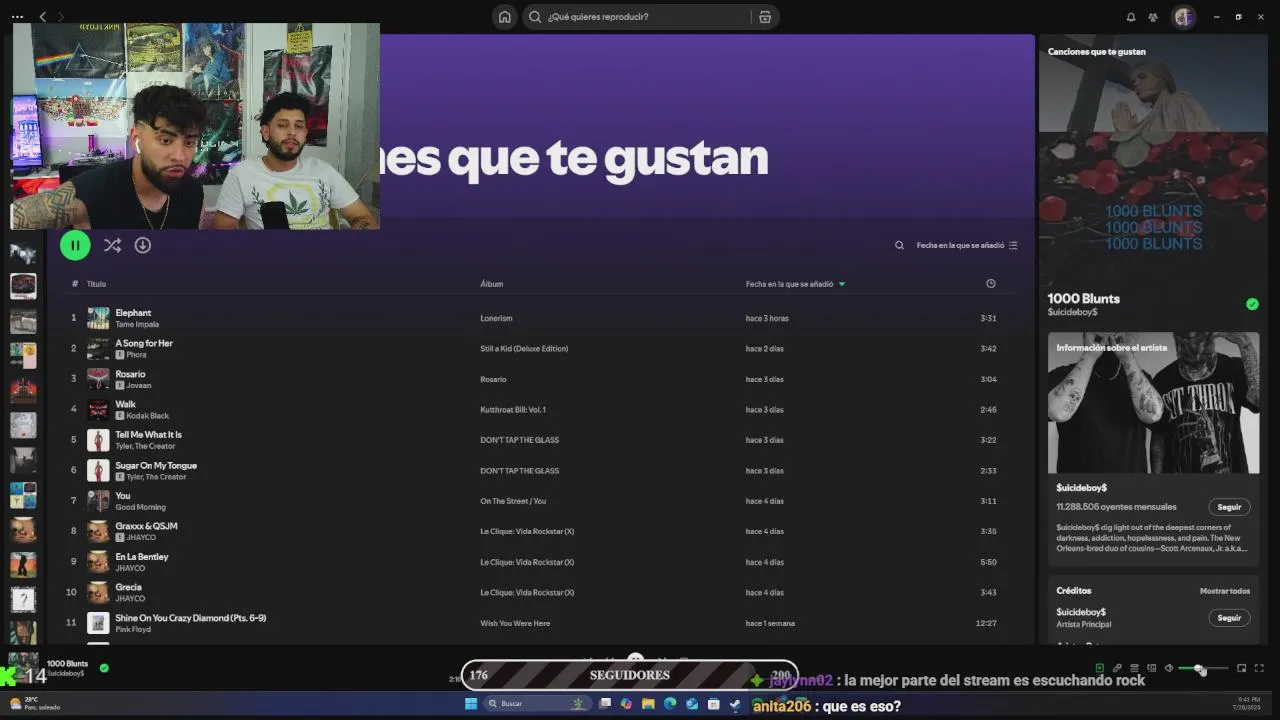
Task: Open Copilot icon in taskbar
Action: [626, 704]
